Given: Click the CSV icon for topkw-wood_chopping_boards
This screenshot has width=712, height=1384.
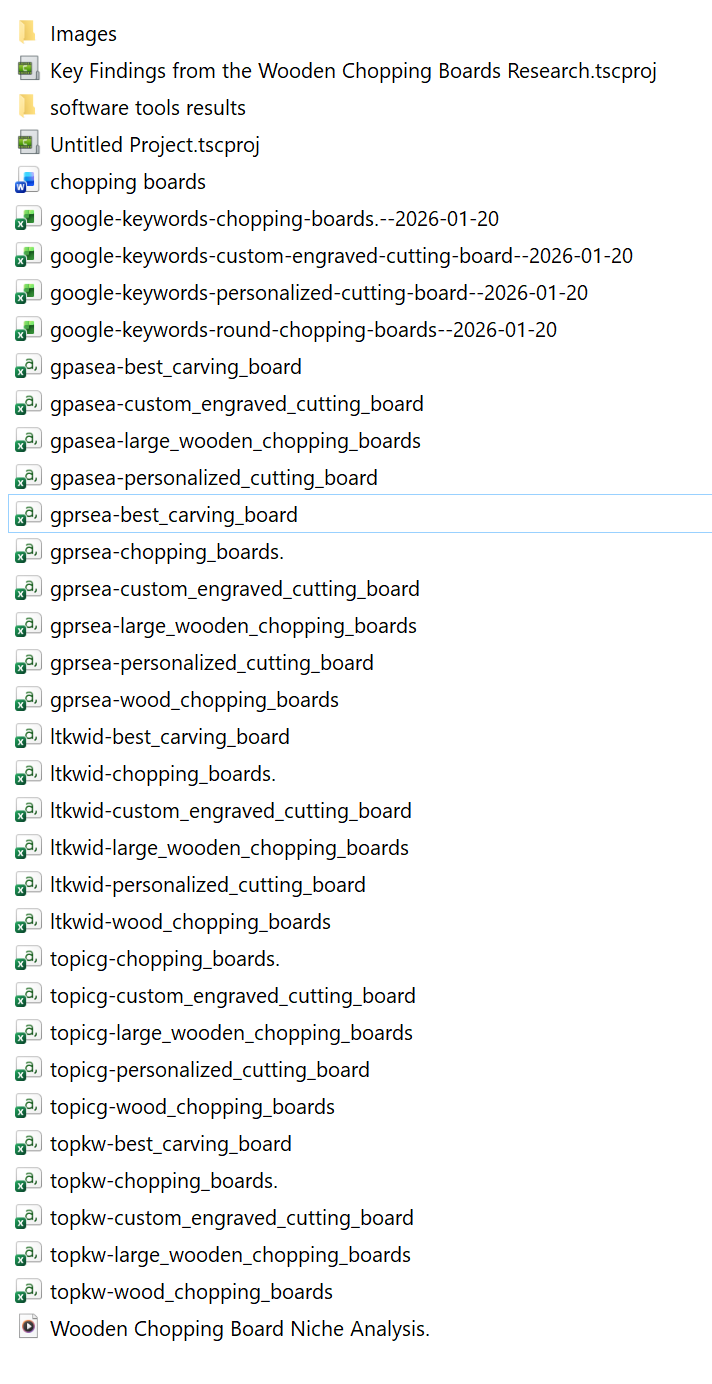Looking at the screenshot, I should tap(27, 1291).
